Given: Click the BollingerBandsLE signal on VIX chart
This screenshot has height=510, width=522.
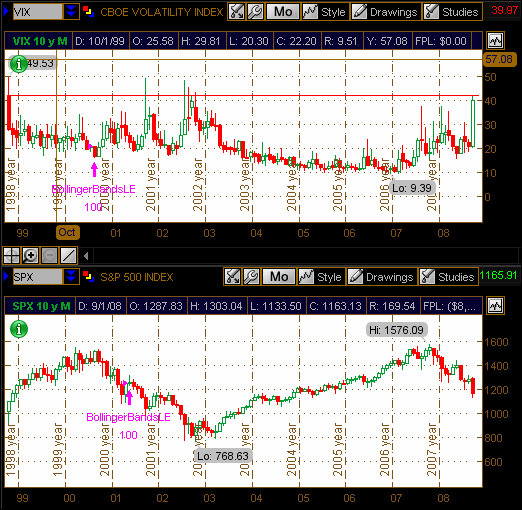Looking at the screenshot, I should 93,189.
